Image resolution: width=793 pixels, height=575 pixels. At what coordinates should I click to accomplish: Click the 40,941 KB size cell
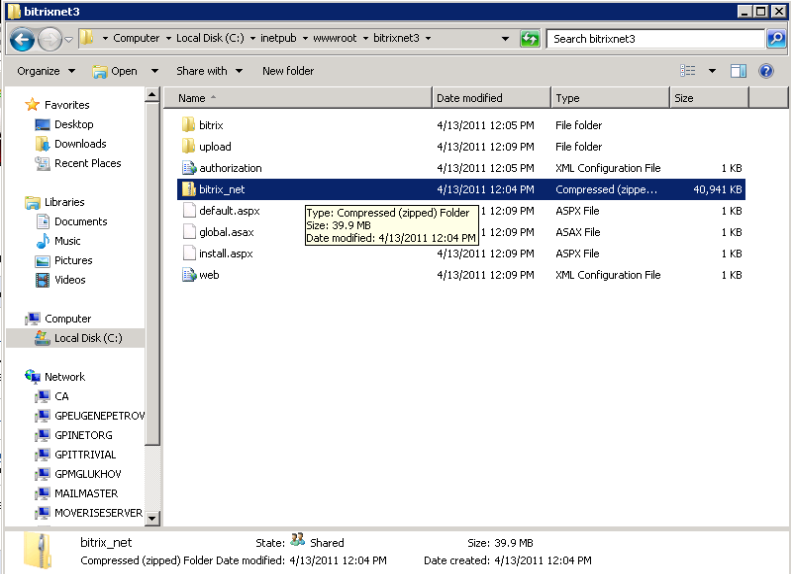pos(717,189)
